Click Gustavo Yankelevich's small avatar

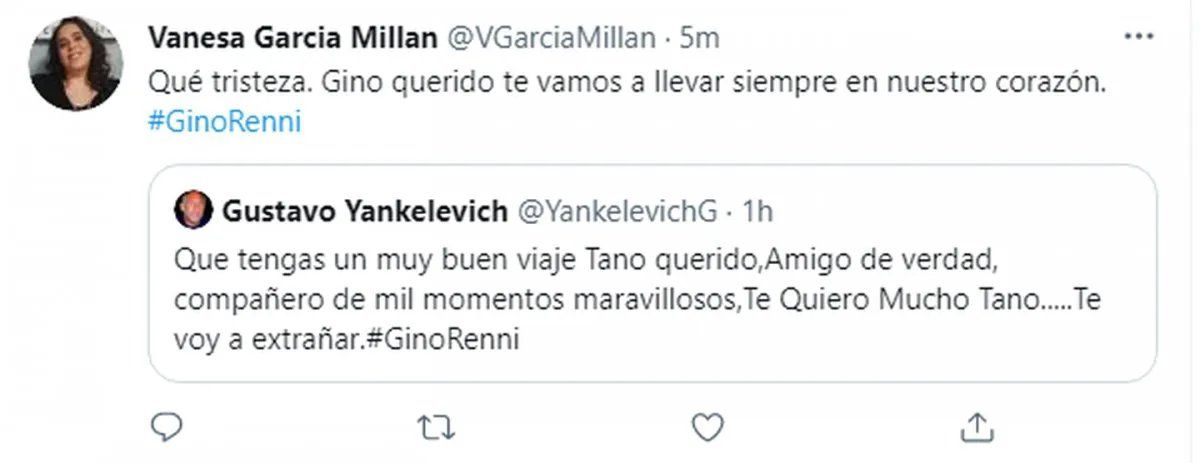pos(193,210)
